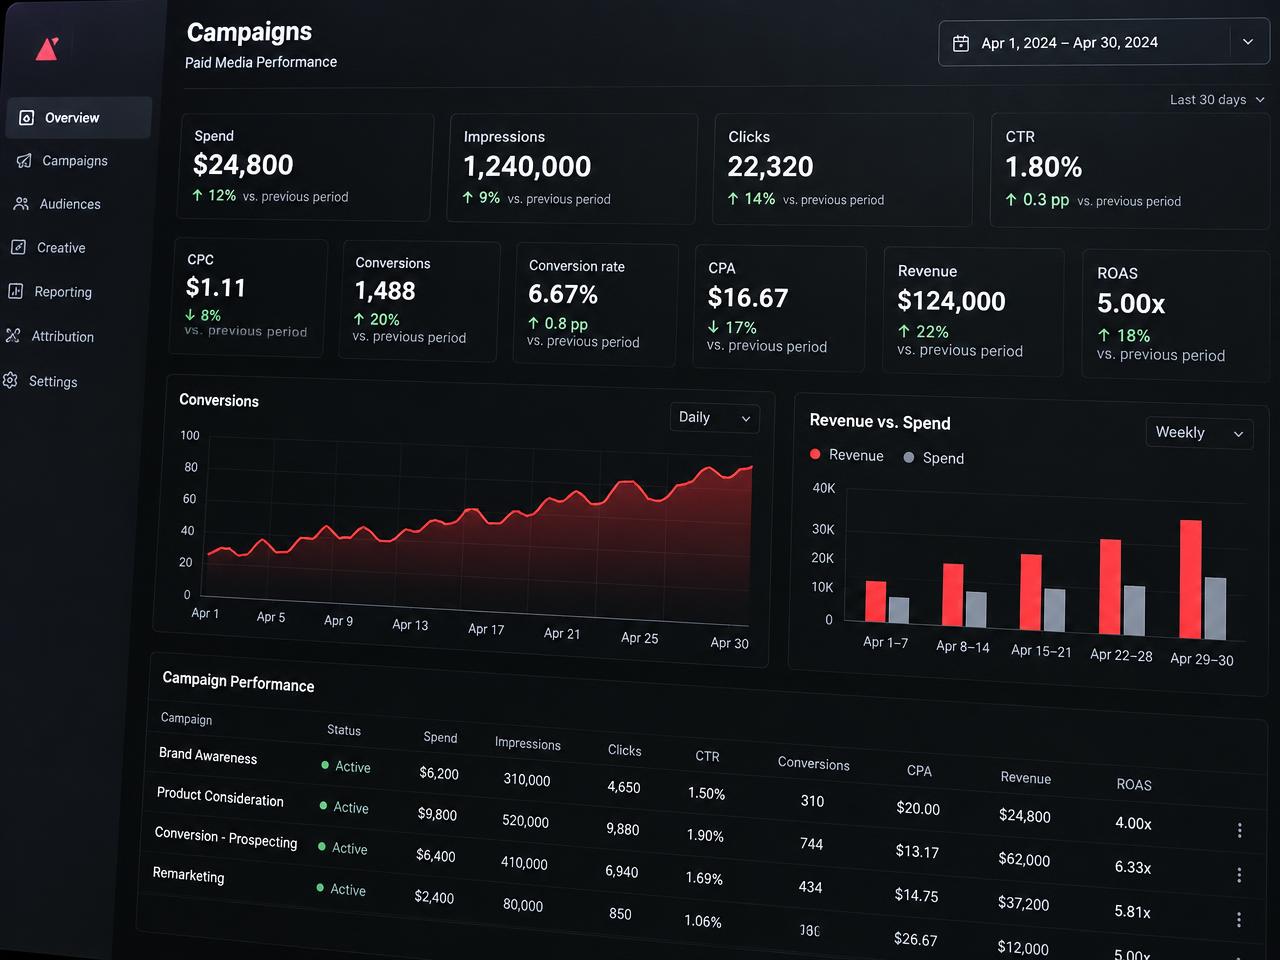Select the Overview menu item
Image resolution: width=1280 pixels, height=960 pixels.
(79, 117)
